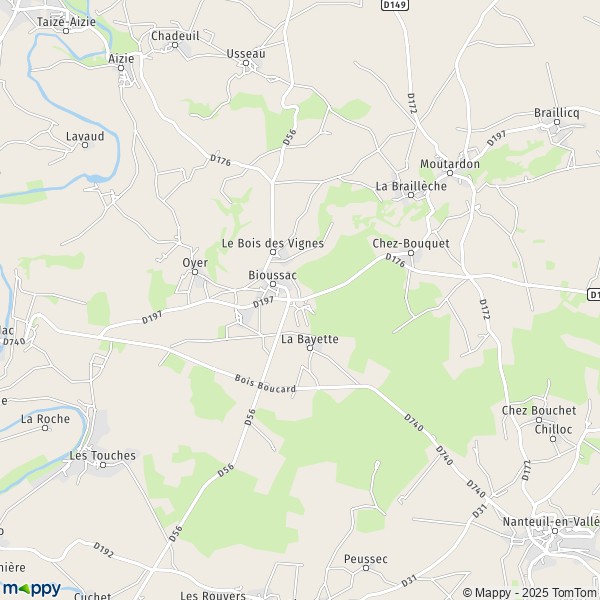The height and width of the screenshot is (600, 600).
Task: Select the Lavaud hamlet marker
Action: pos(85,145)
